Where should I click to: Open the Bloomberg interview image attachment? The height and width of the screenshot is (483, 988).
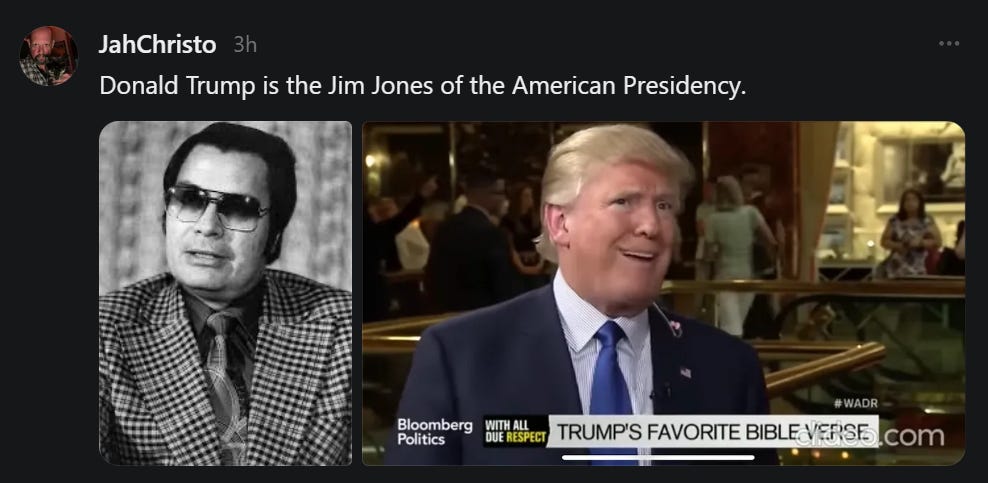click(663, 293)
